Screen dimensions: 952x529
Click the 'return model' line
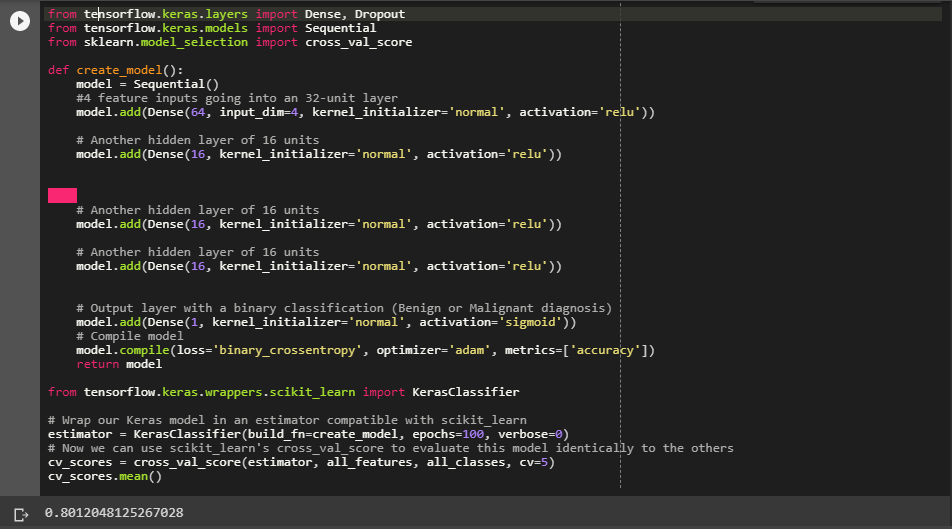(119, 364)
